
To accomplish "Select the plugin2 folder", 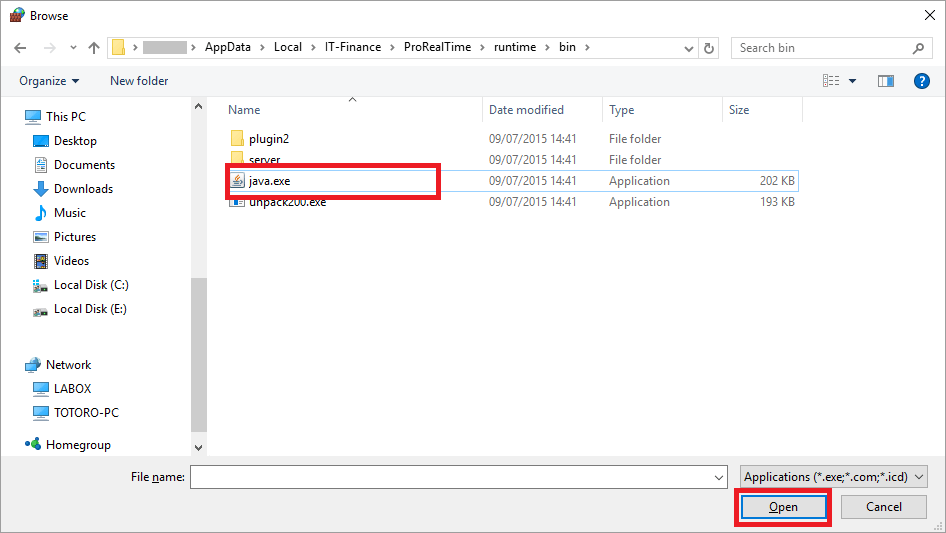I will [268, 139].
